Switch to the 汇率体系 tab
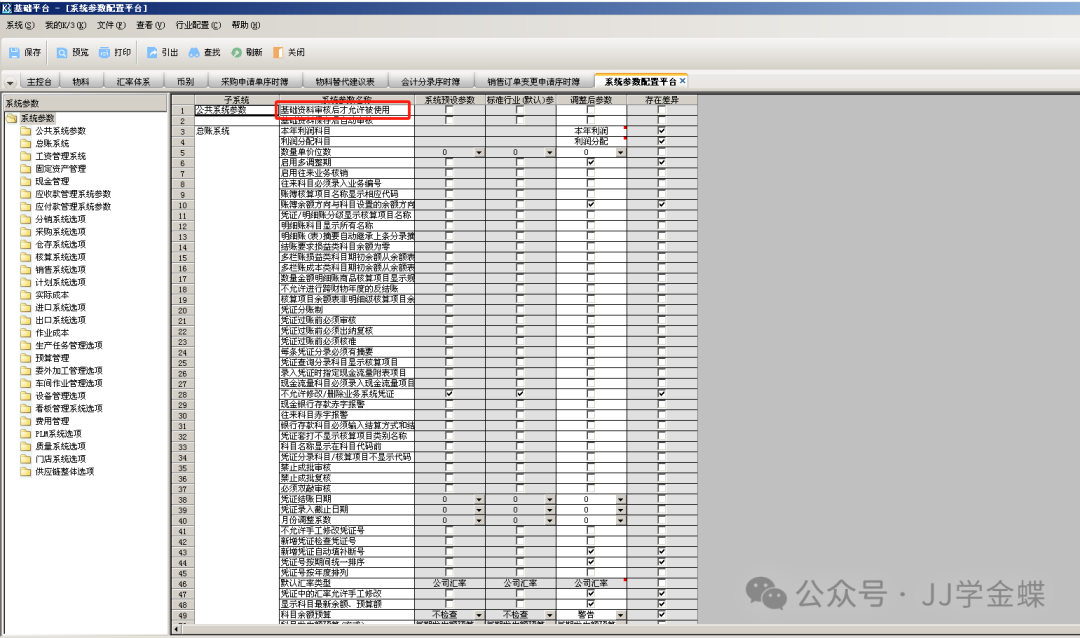The height and width of the screenshot is (638, 1080). (x=133, y=81)
